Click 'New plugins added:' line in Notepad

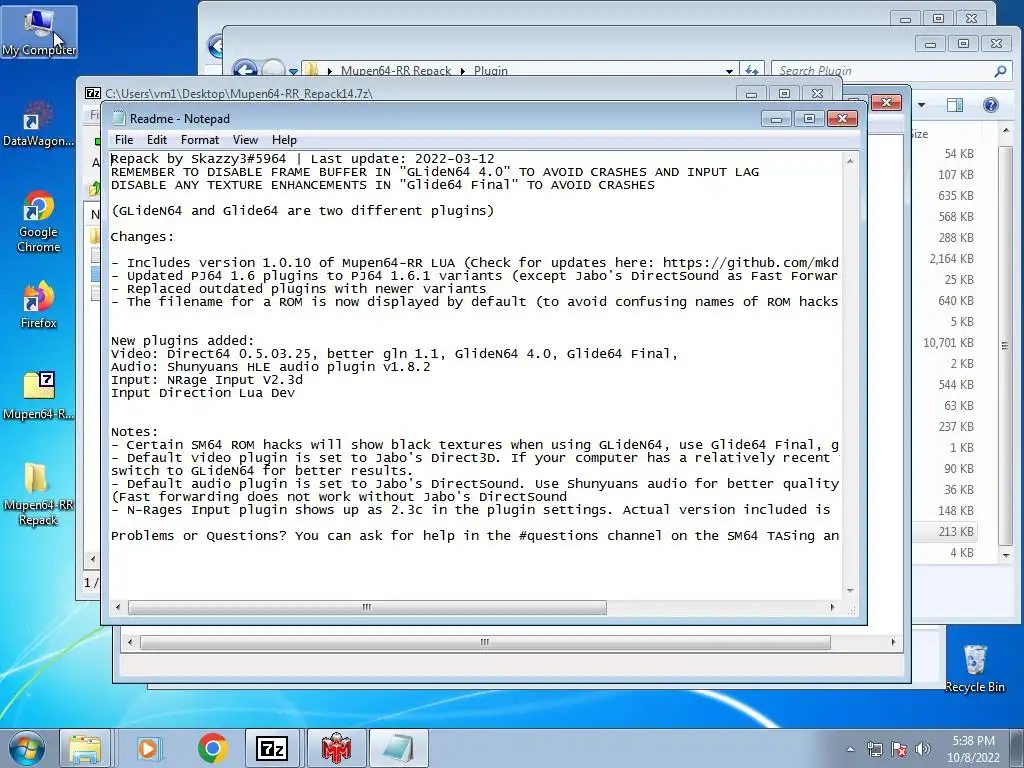pyautogui.click(x=183, y=341)
